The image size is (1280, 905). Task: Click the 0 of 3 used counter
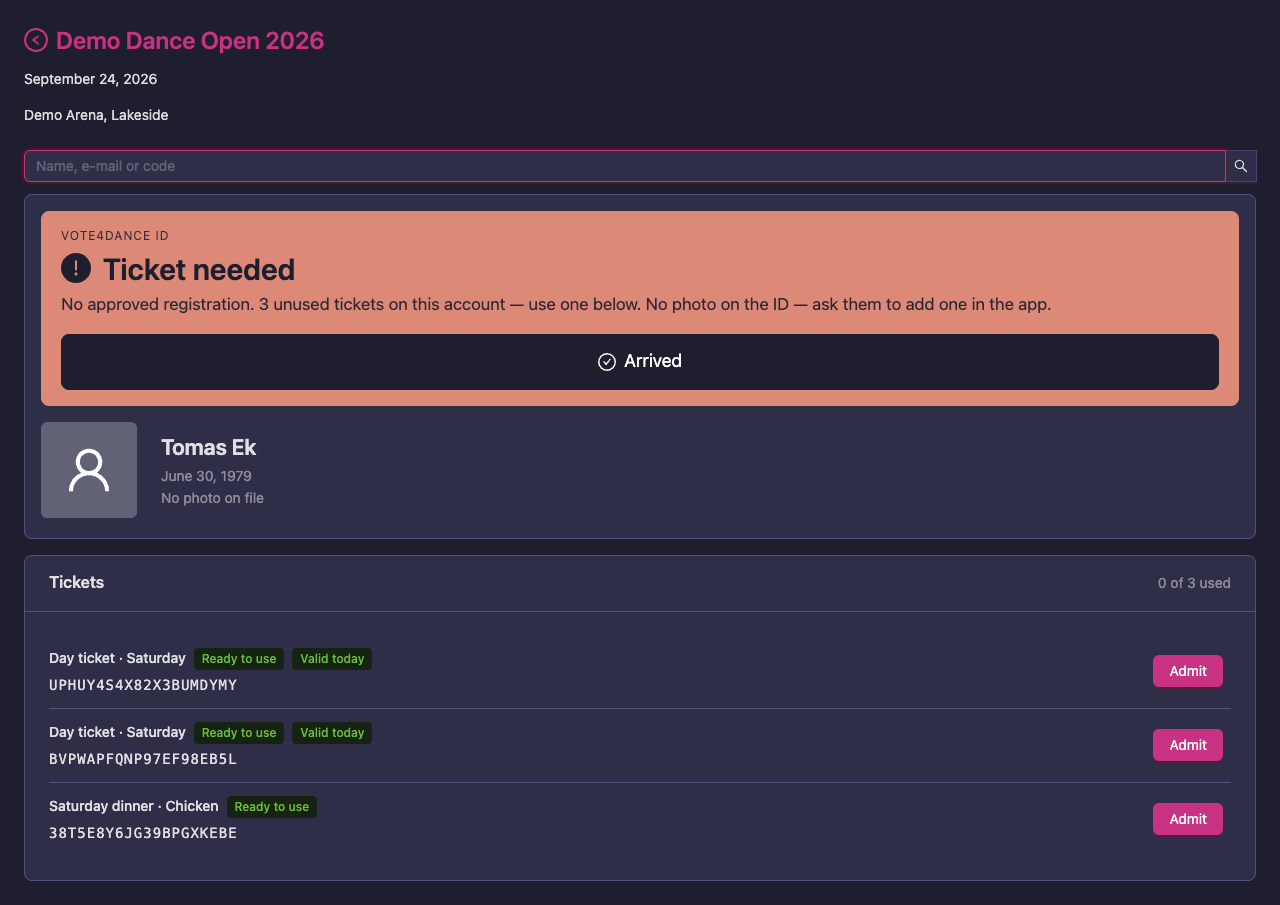point(1194,583)
